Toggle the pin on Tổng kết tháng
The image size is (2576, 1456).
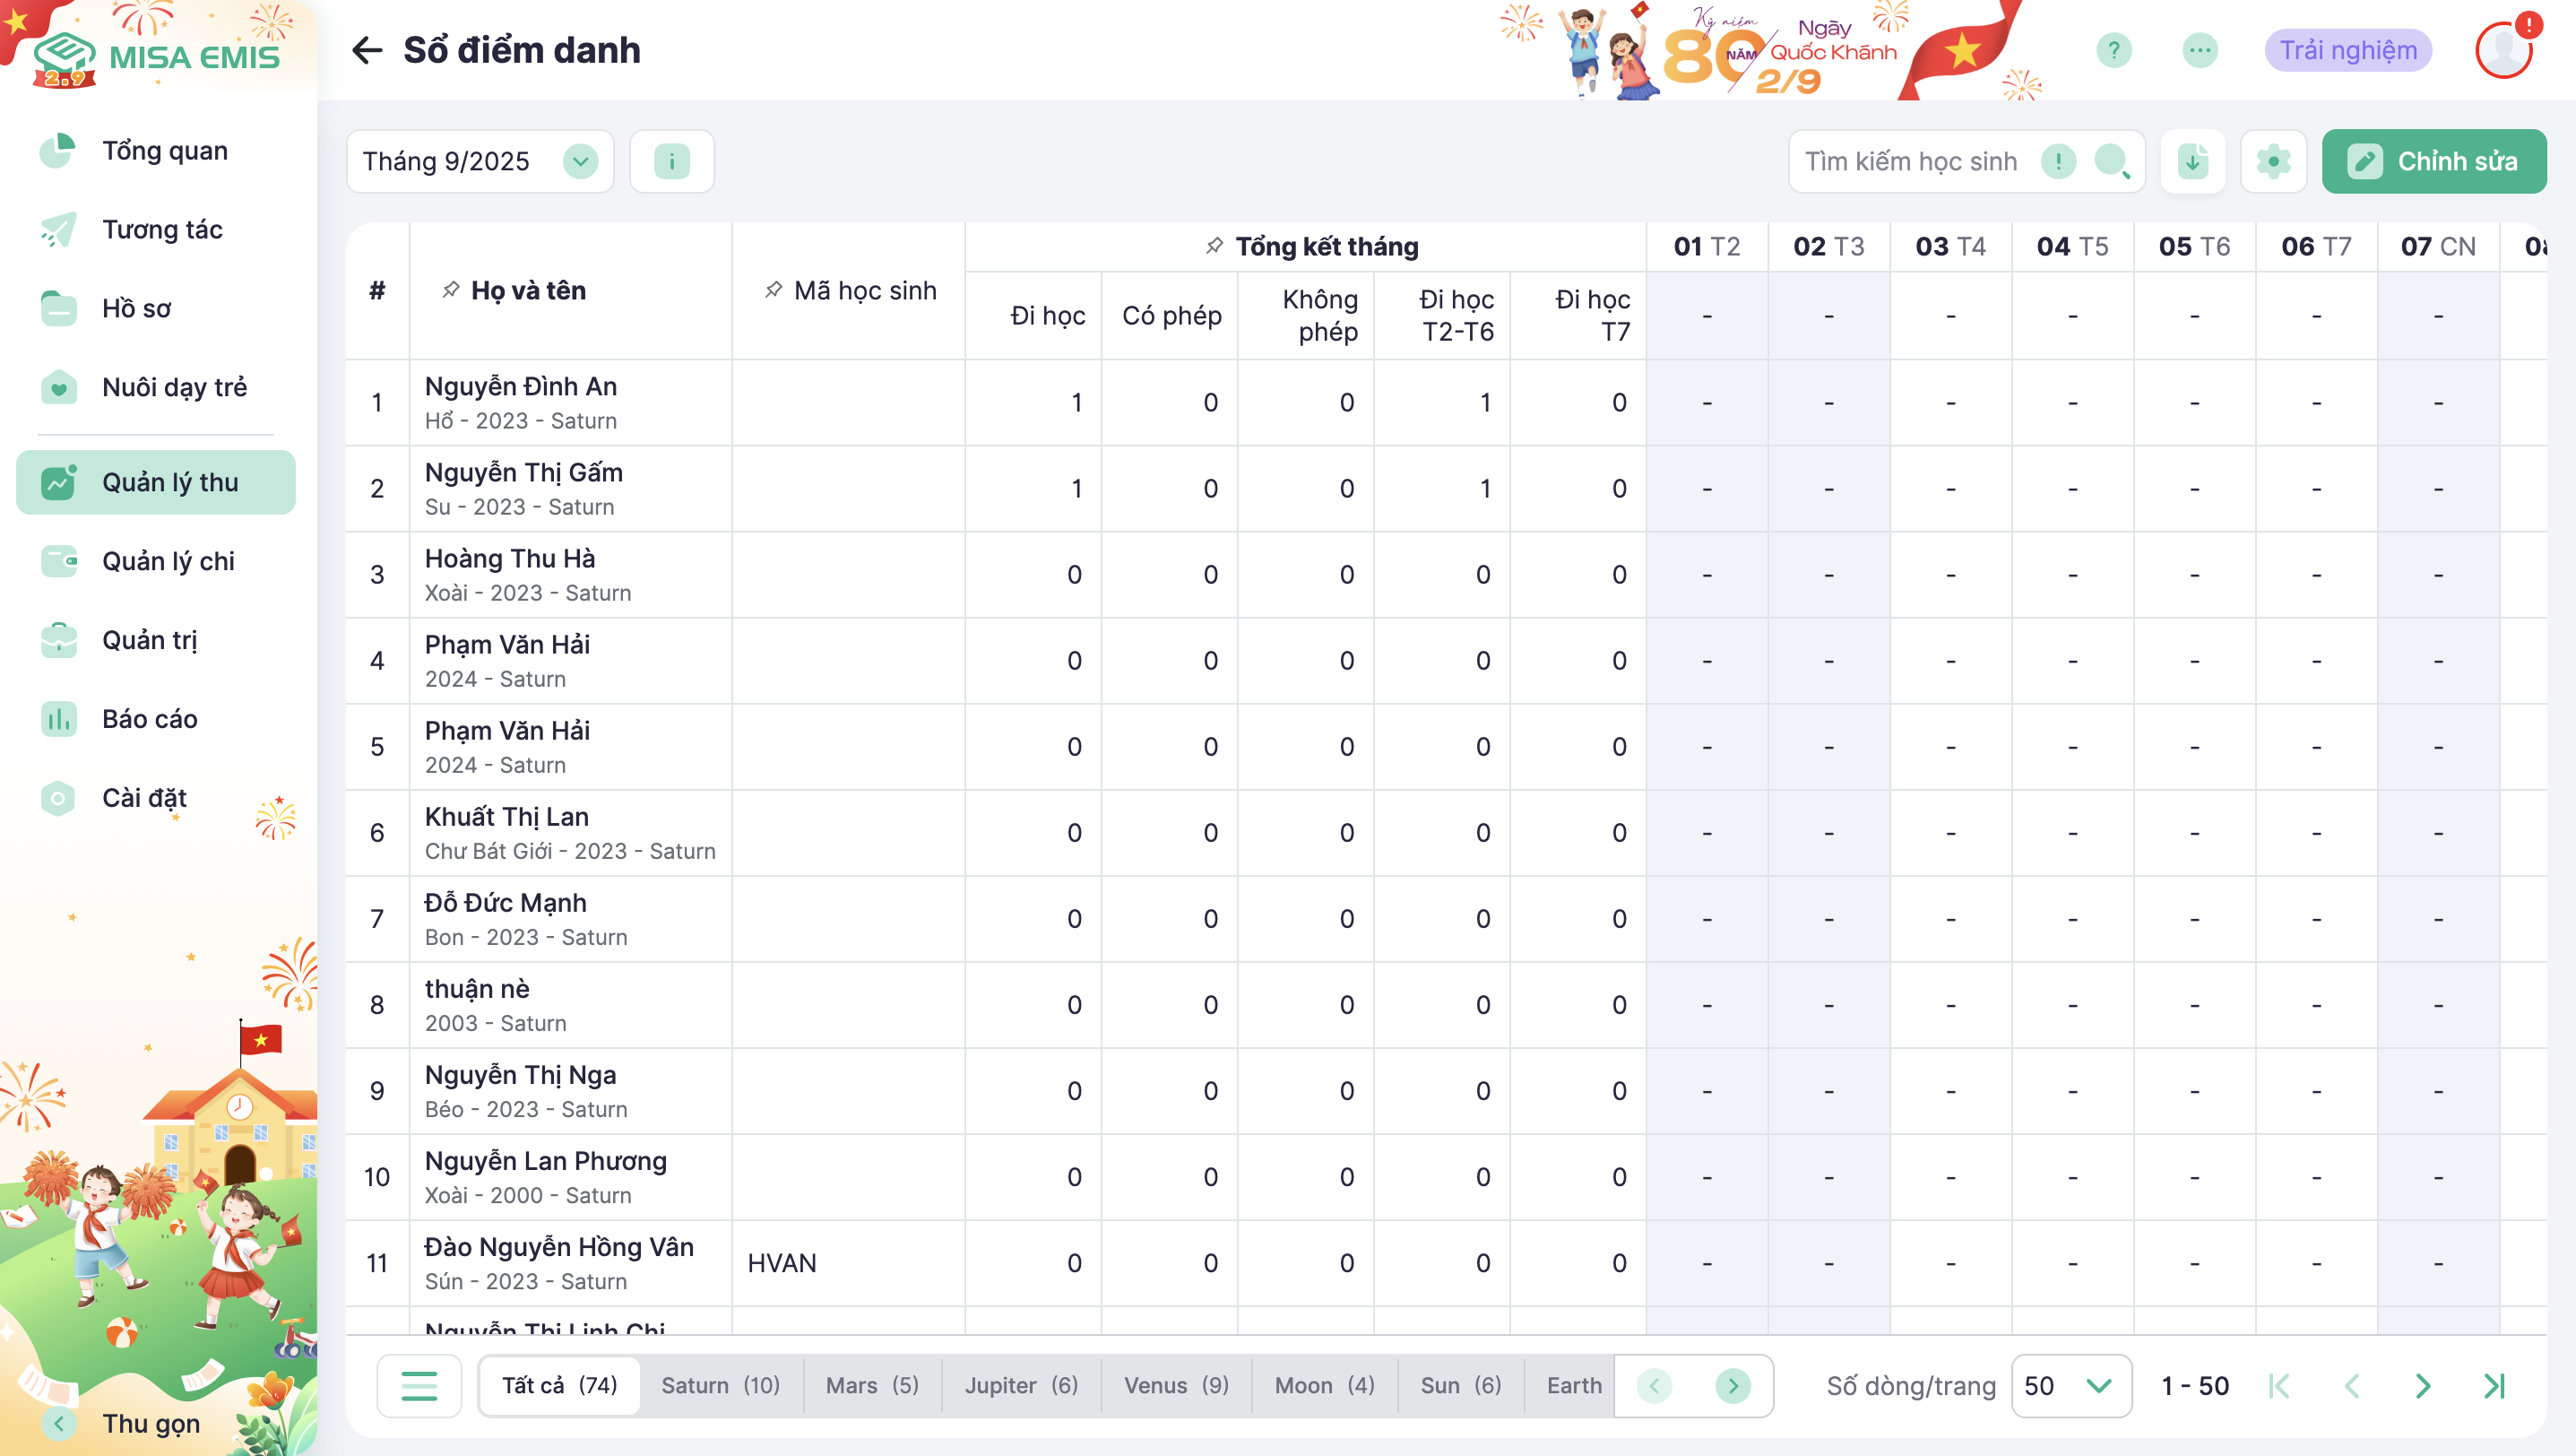(1214, 246)
